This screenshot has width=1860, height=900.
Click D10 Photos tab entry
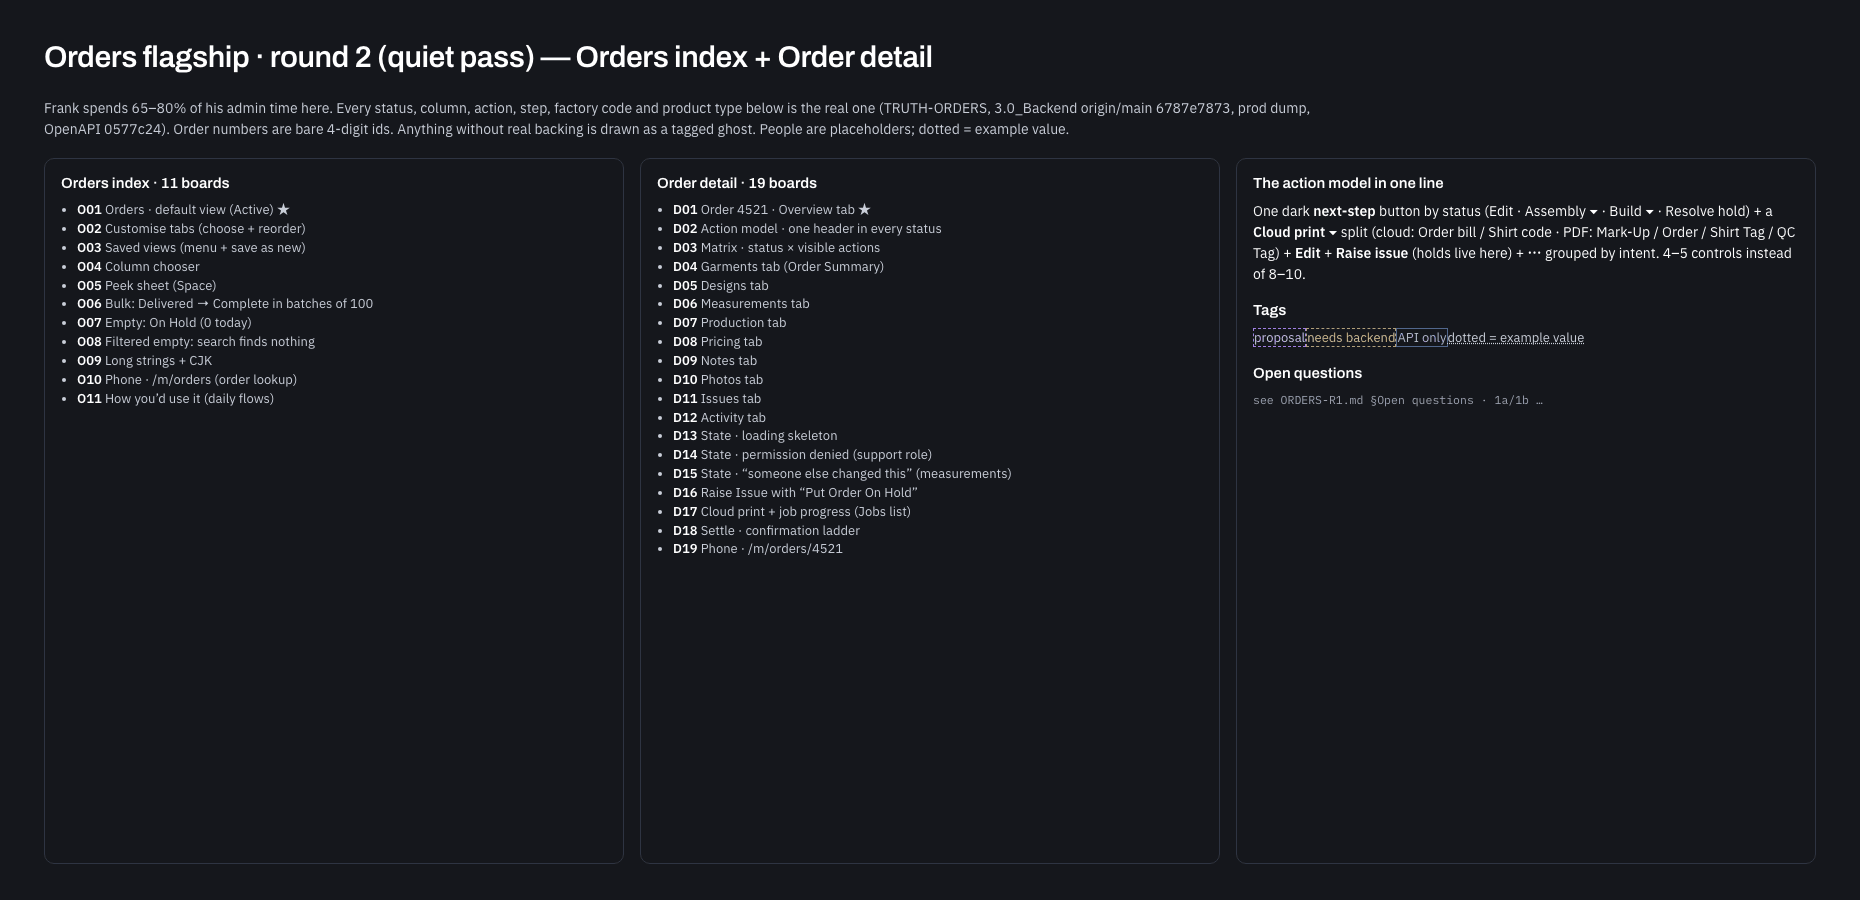click(x=718, y=380)
